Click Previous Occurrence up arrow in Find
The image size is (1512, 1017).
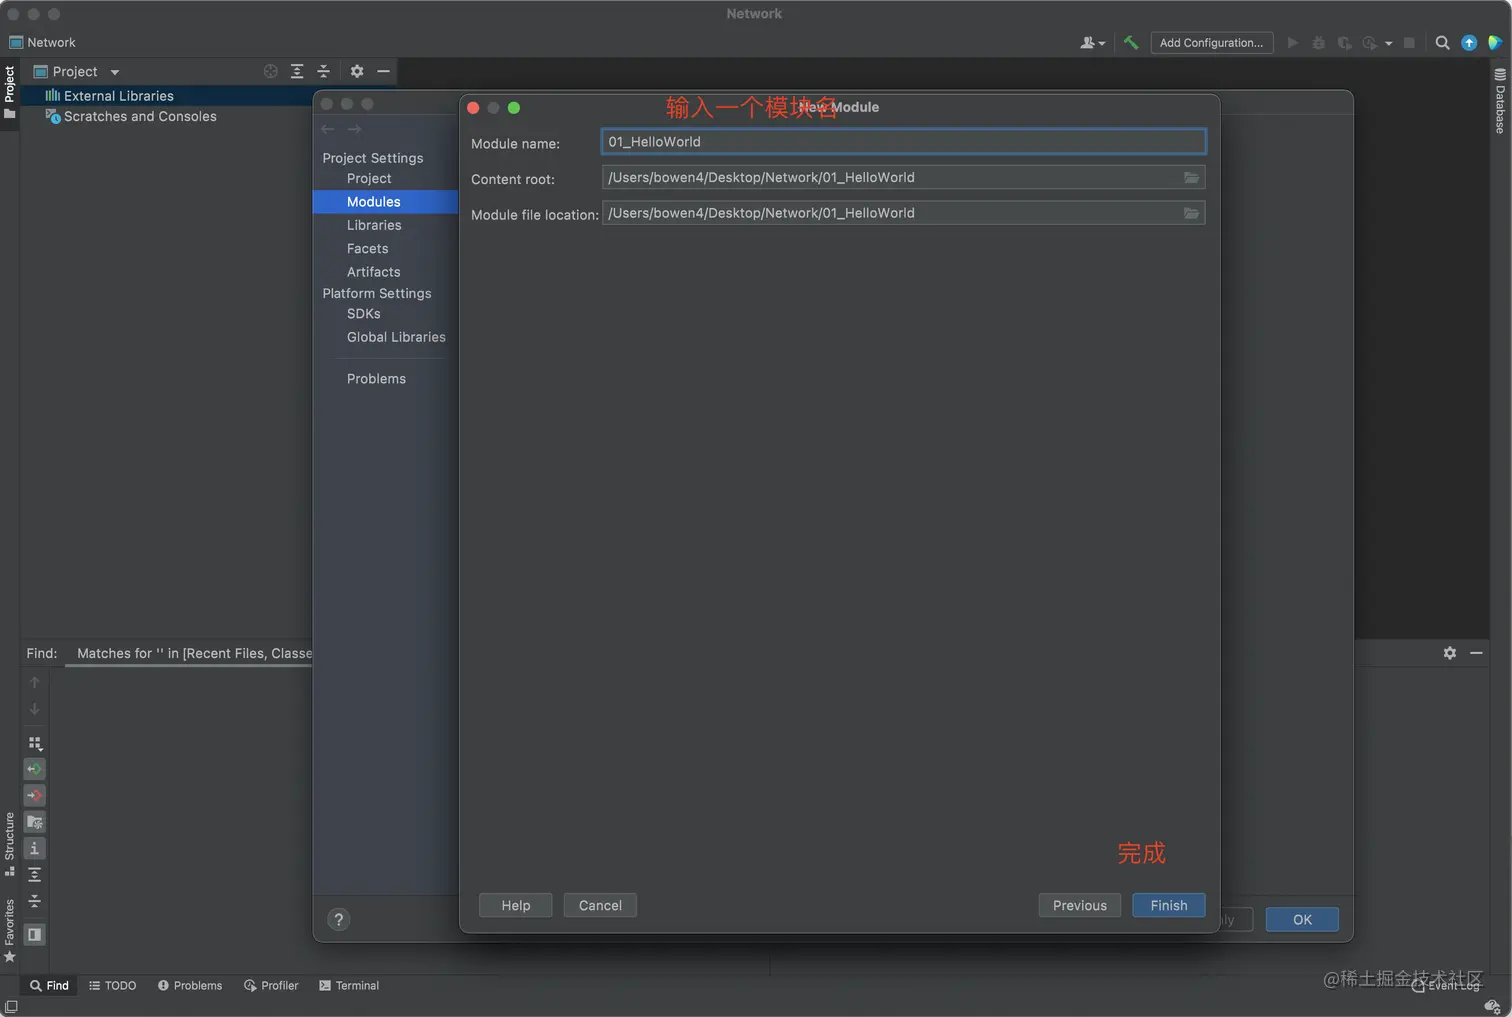pos(34,682)
